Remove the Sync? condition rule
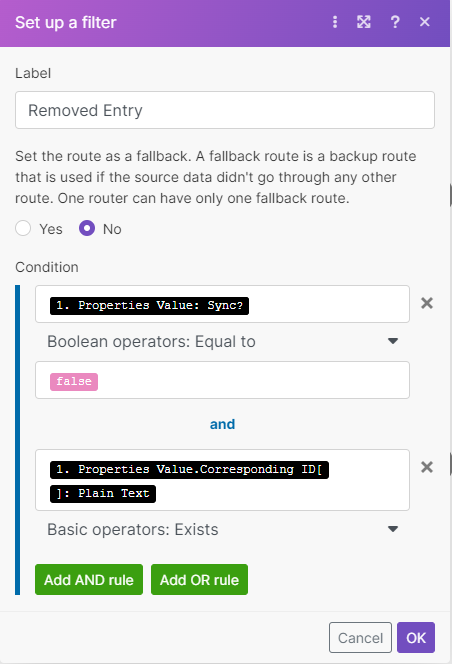The width and height of the screenshot is (452, 664). [427, 303]
